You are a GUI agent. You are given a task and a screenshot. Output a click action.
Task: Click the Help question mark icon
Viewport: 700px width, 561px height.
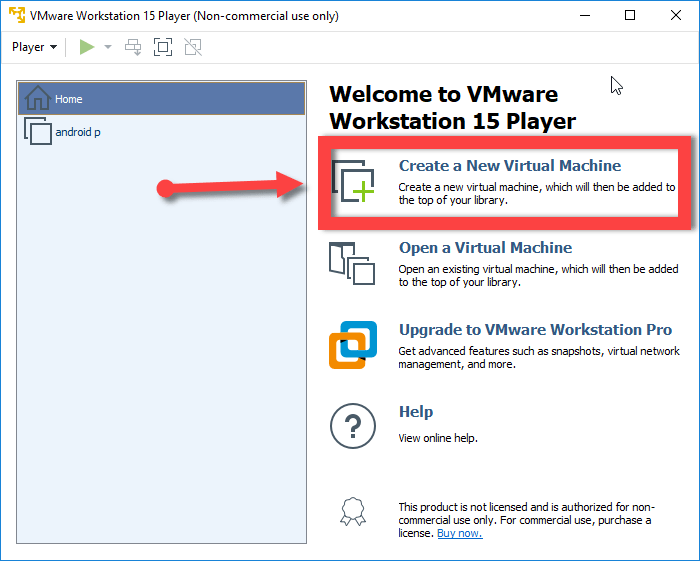[352, 427]
